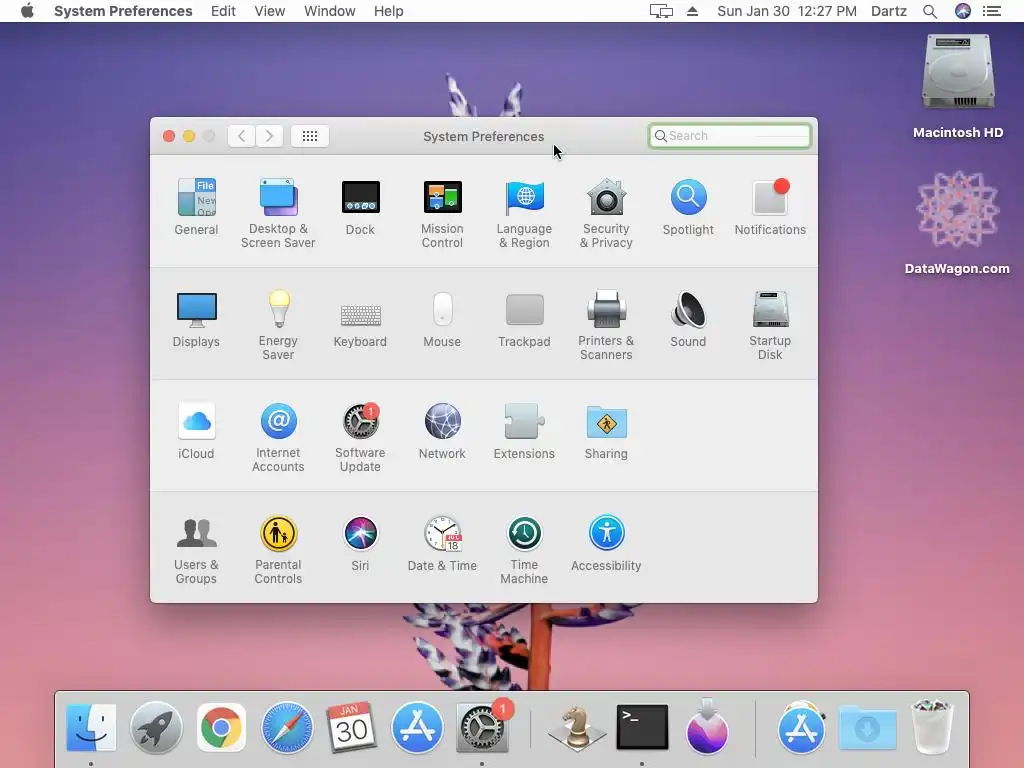Select the Macintosh HD desktop icon

click(958, 86)
